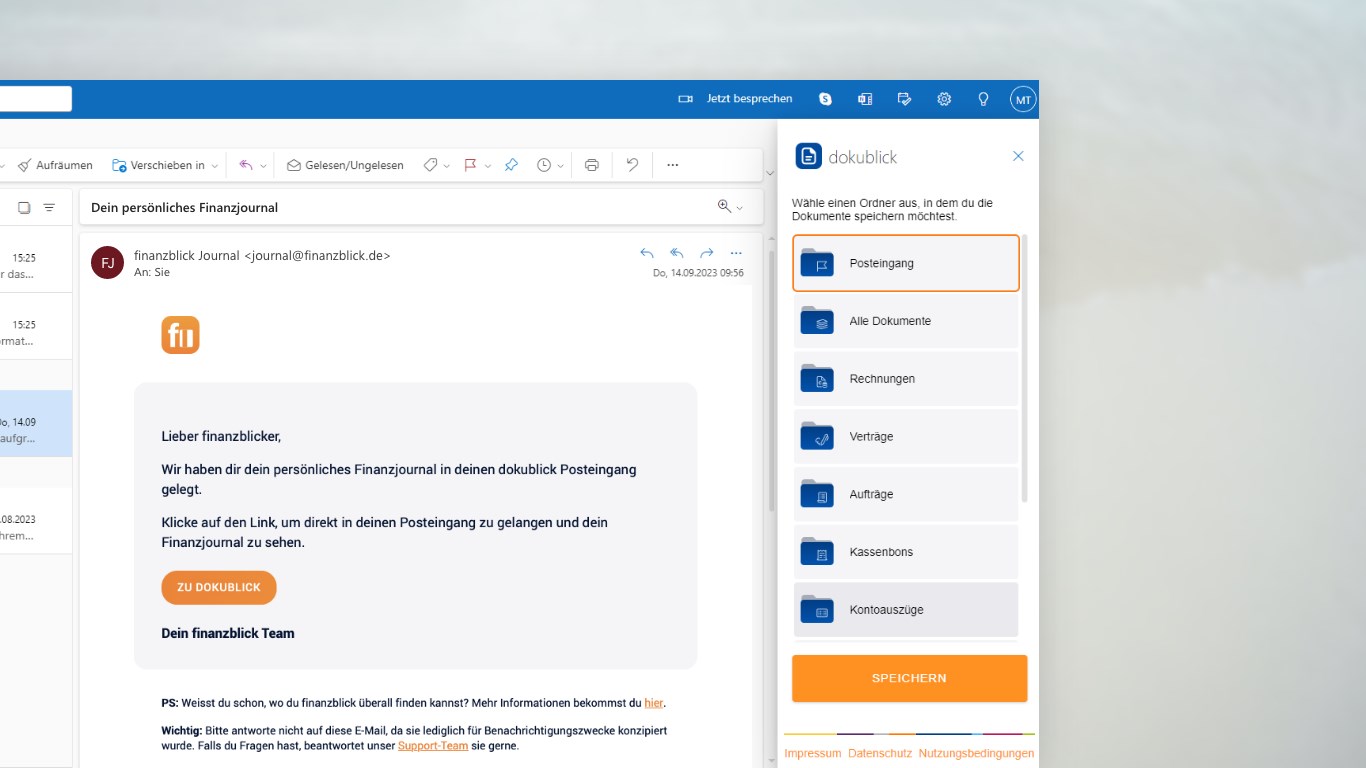This screenshot has height=768, width=1366.
Task: Click the dokublick logo icon
Action: pos(809,156)
